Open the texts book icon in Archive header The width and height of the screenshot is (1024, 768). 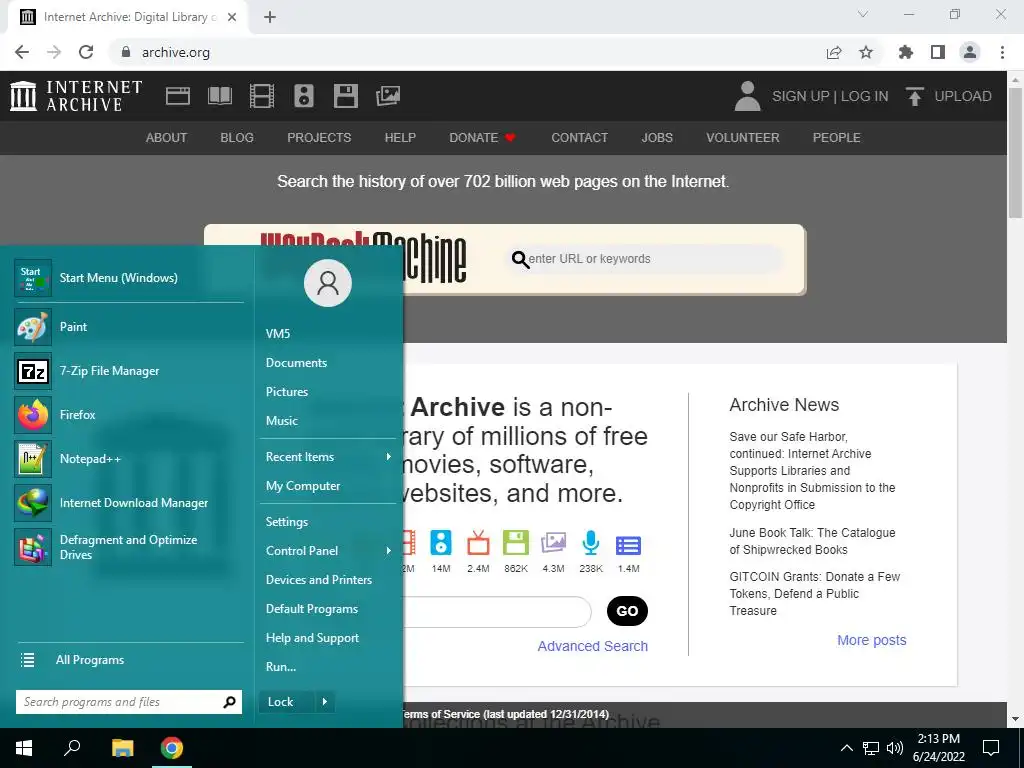(x=220, y=96)
